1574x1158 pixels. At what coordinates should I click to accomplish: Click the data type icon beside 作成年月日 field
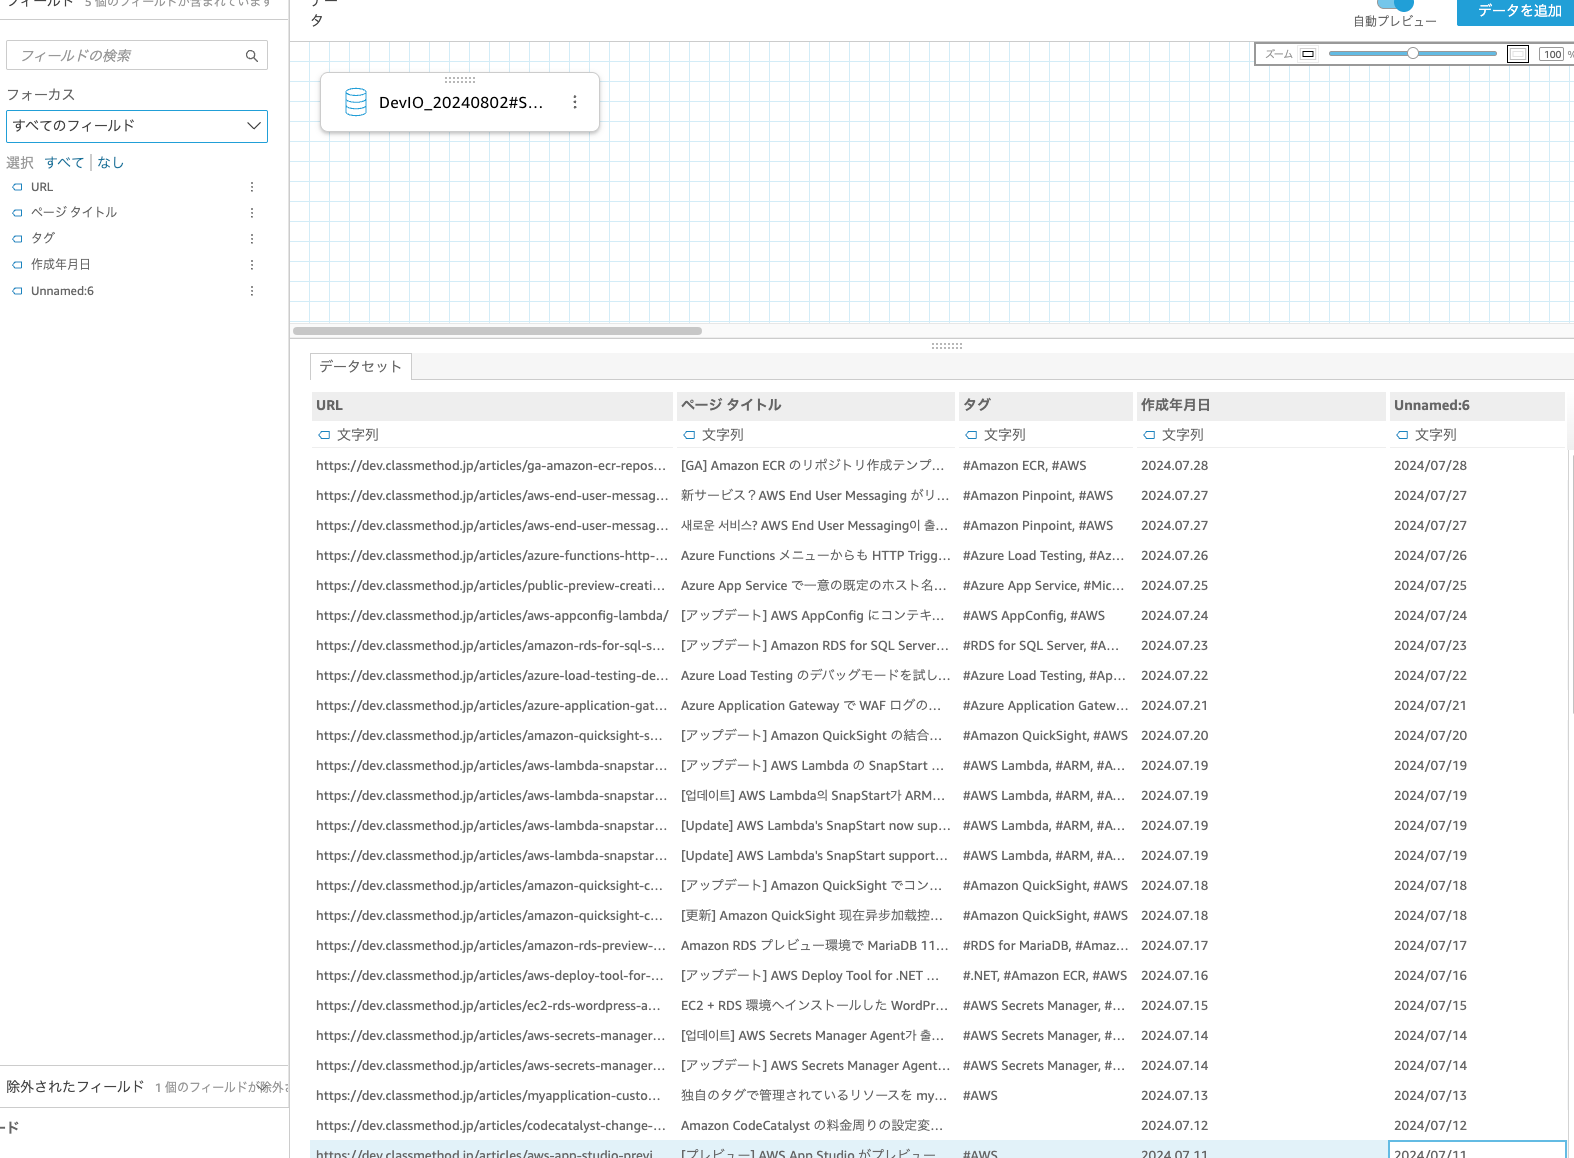click(17, 265)
